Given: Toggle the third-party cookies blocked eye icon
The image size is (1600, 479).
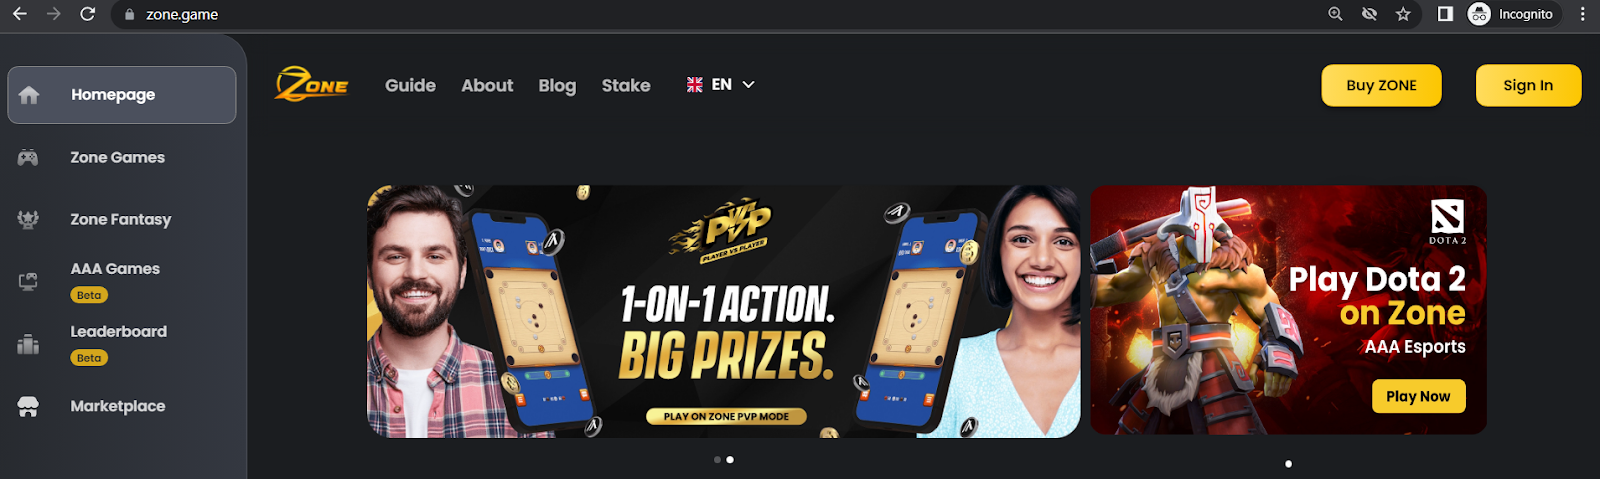Looking at the screenshot, I should pyautogui.click(x=1369, y=14).
